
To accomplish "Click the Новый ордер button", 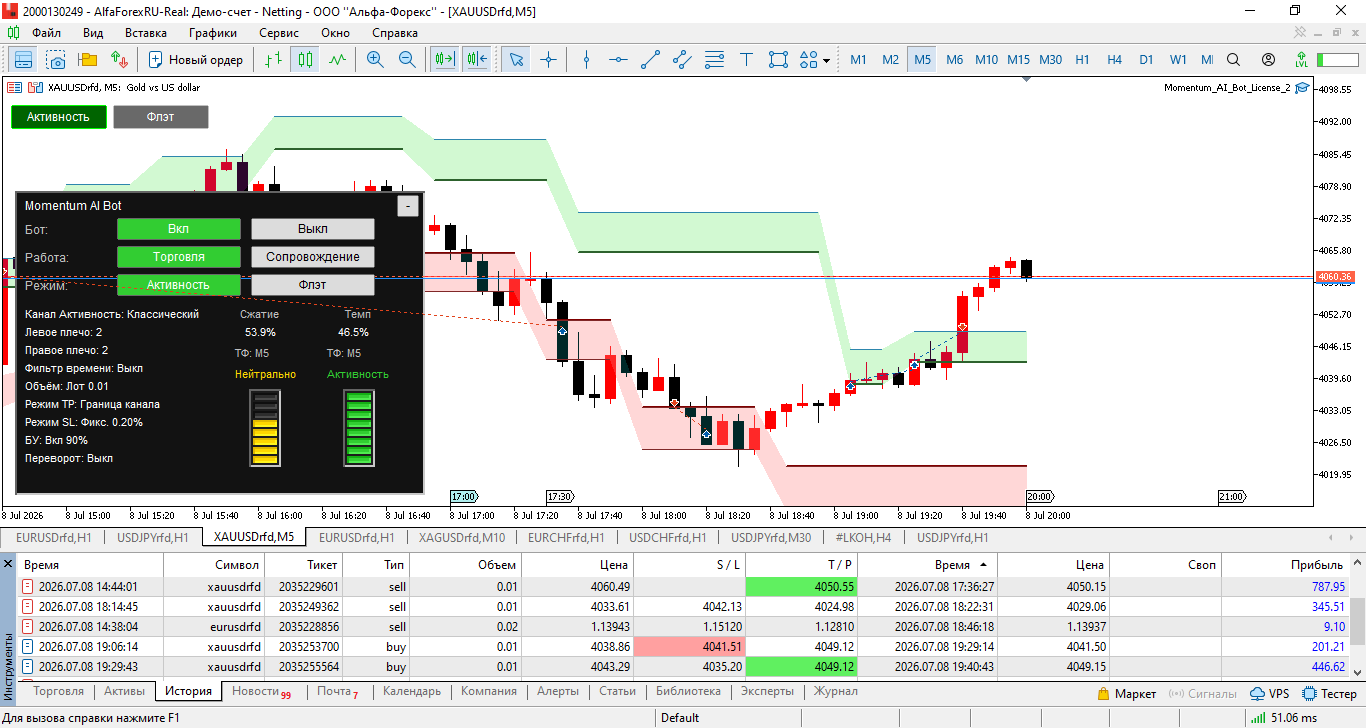I will click(195, 60).
